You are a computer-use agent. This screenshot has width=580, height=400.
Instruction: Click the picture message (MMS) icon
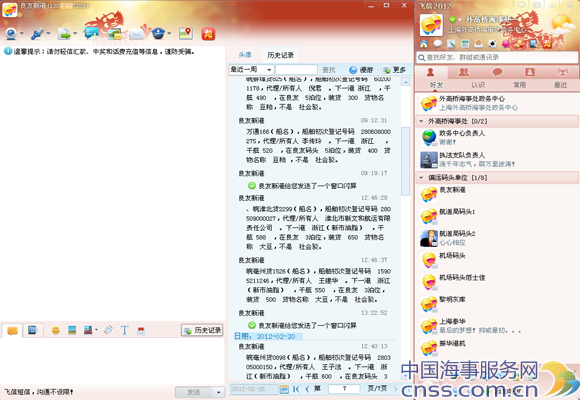(x=115, y=34)
